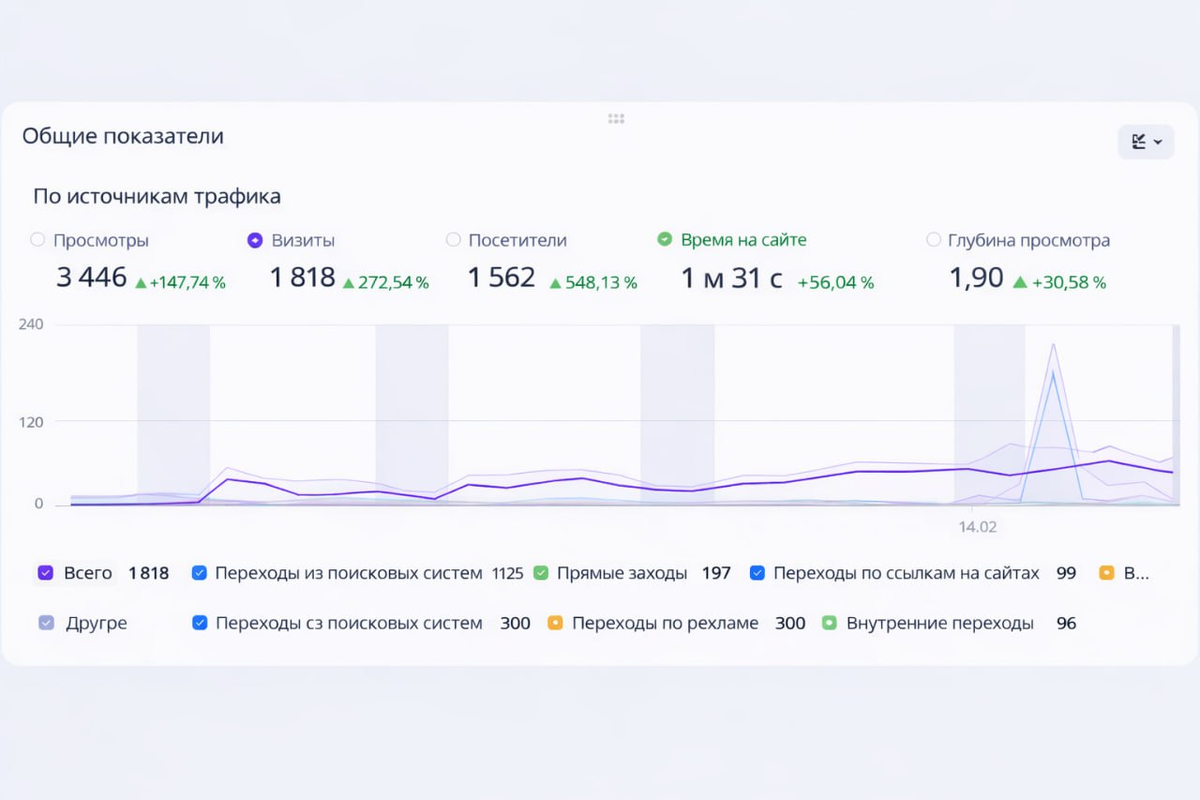
Task: Select the Просмотры metric
Action: [x=38, y=240]
